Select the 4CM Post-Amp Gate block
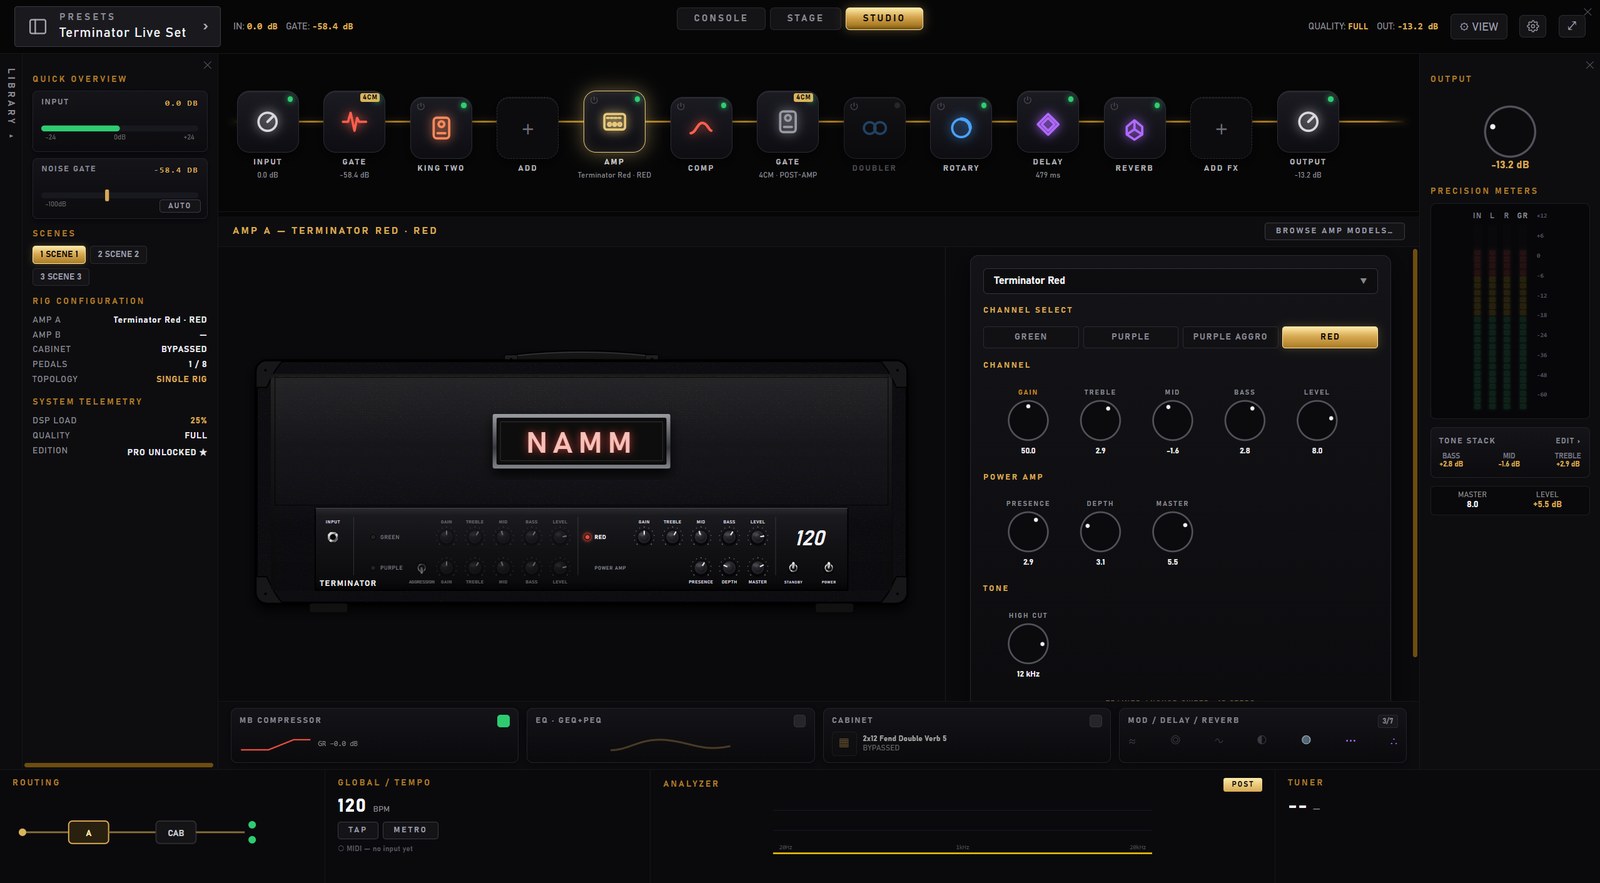 point(788,123)
